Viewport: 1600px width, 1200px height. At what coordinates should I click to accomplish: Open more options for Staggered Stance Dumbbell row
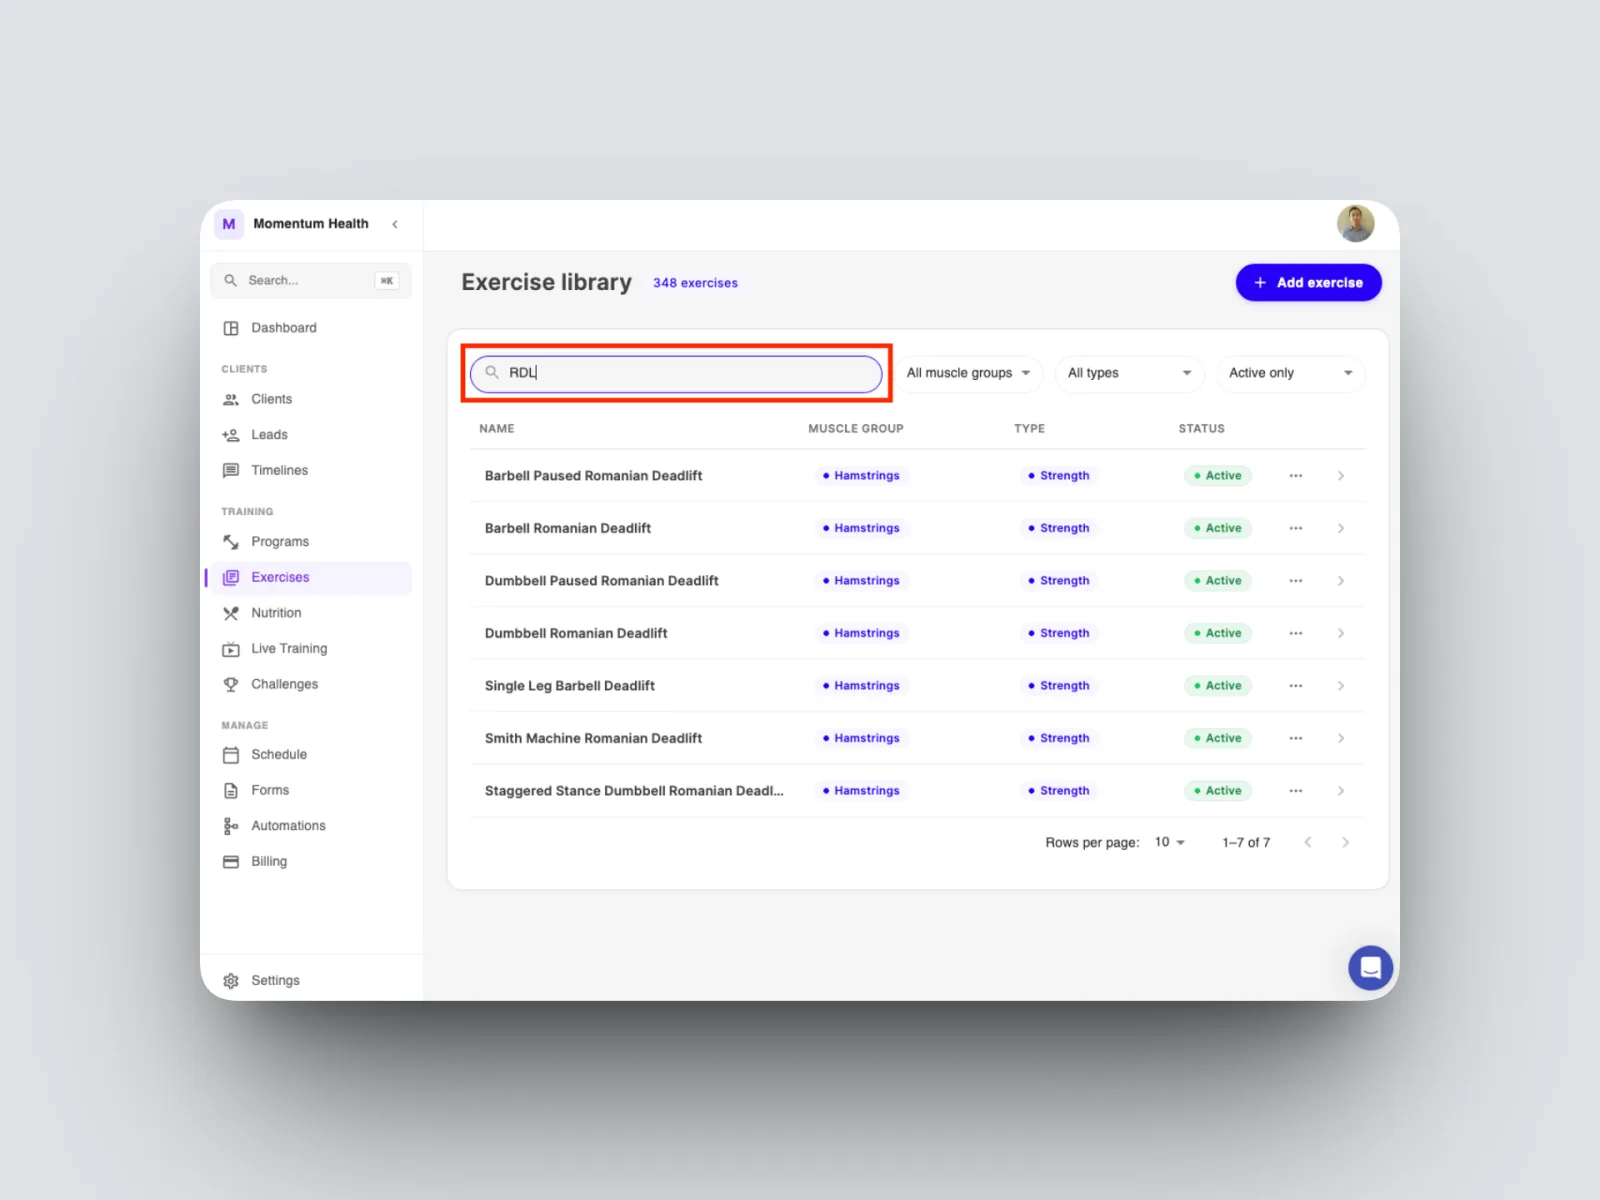(1296, 791)
